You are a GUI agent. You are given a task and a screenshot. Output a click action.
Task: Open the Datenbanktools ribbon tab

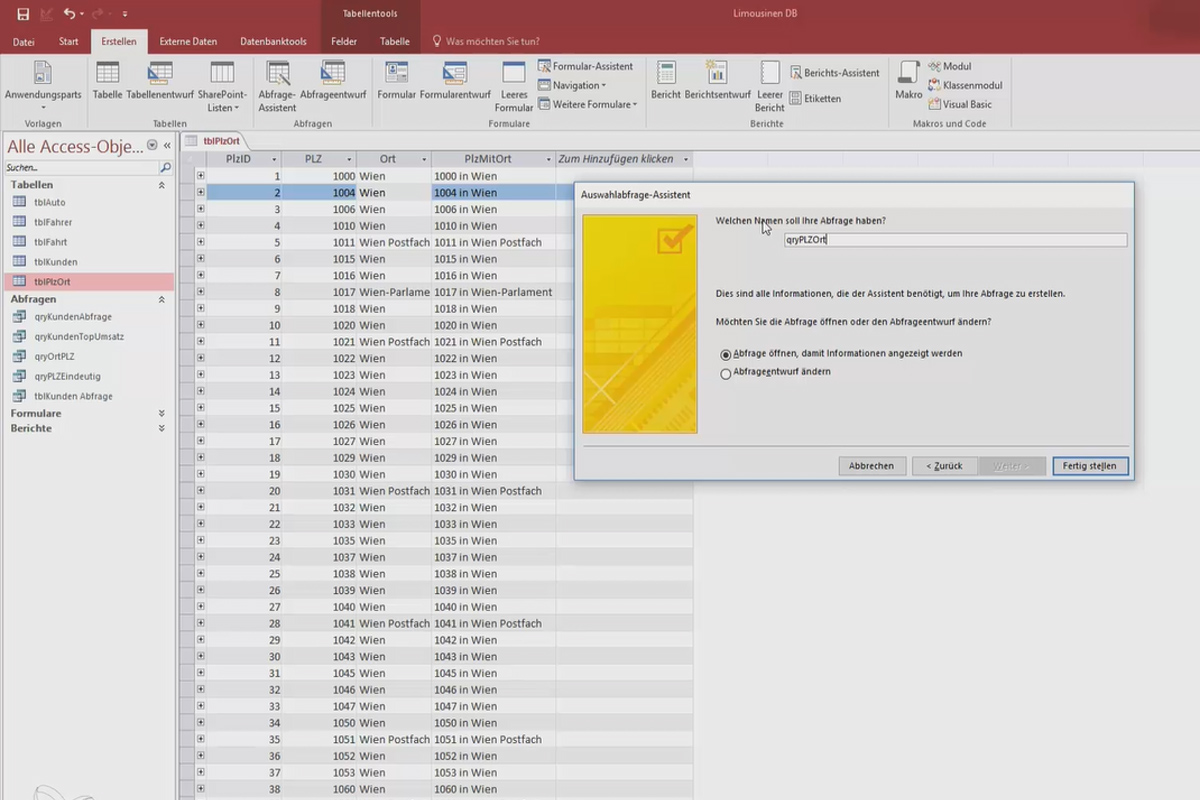273,42
